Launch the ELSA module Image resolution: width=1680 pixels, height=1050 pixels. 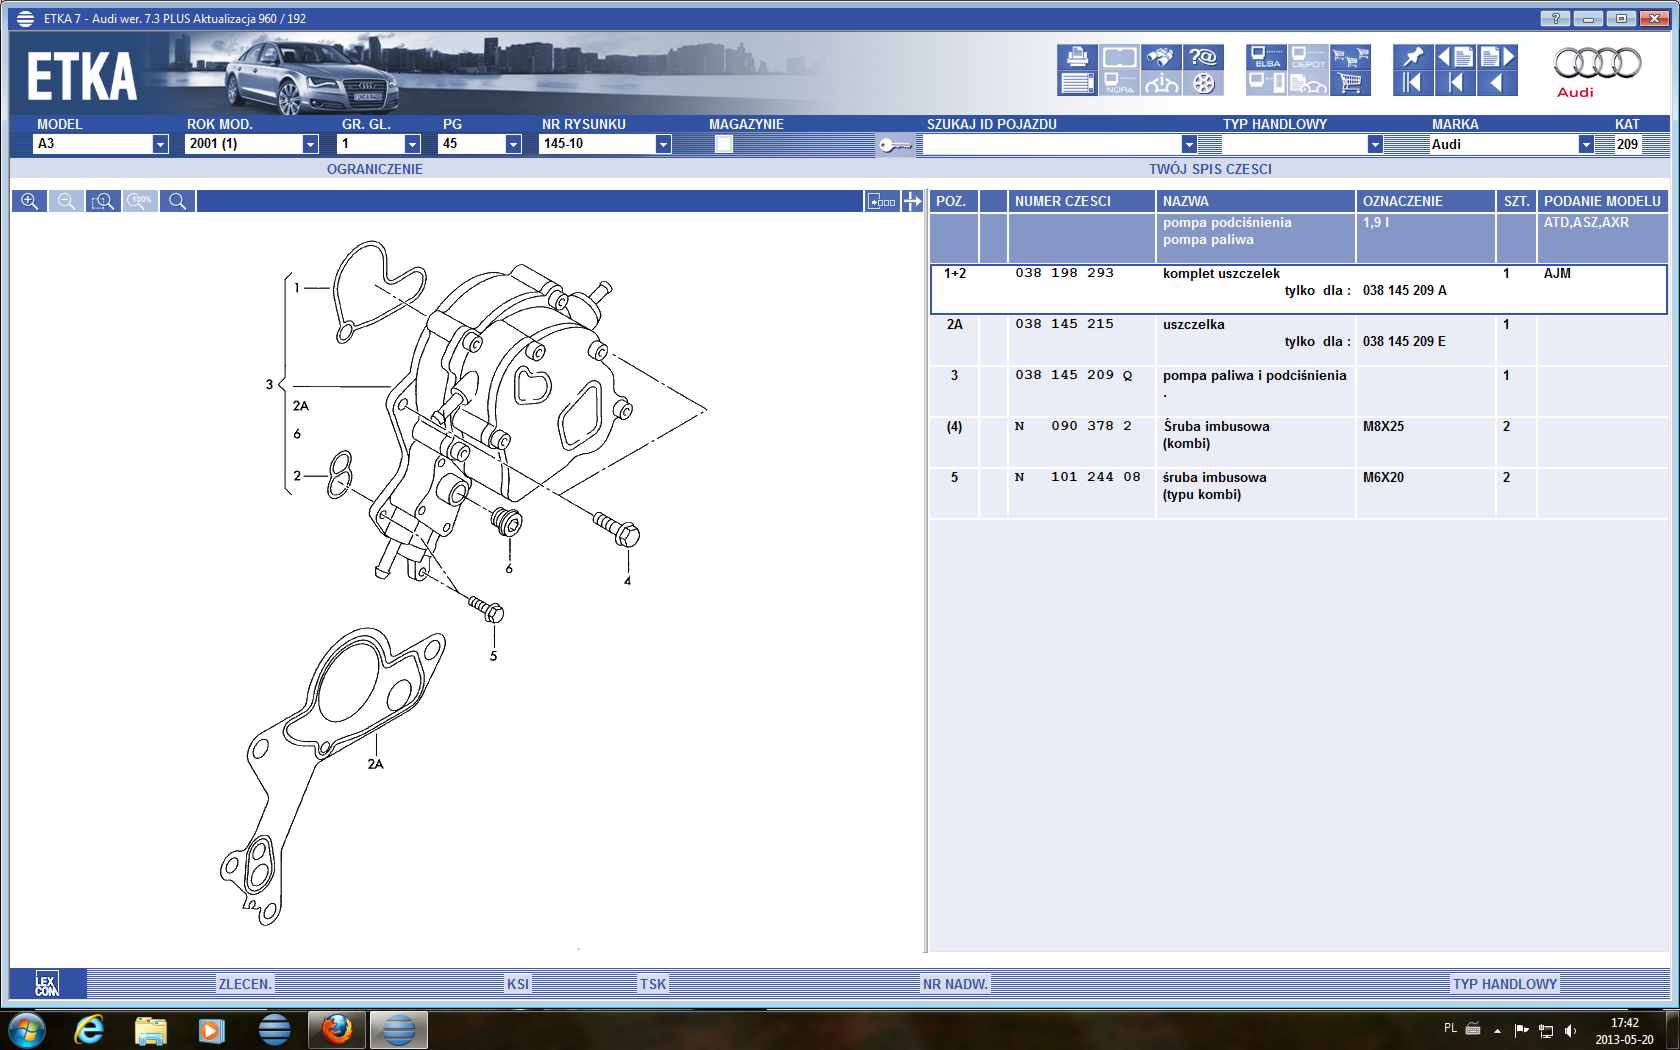tap(1267, 57)
